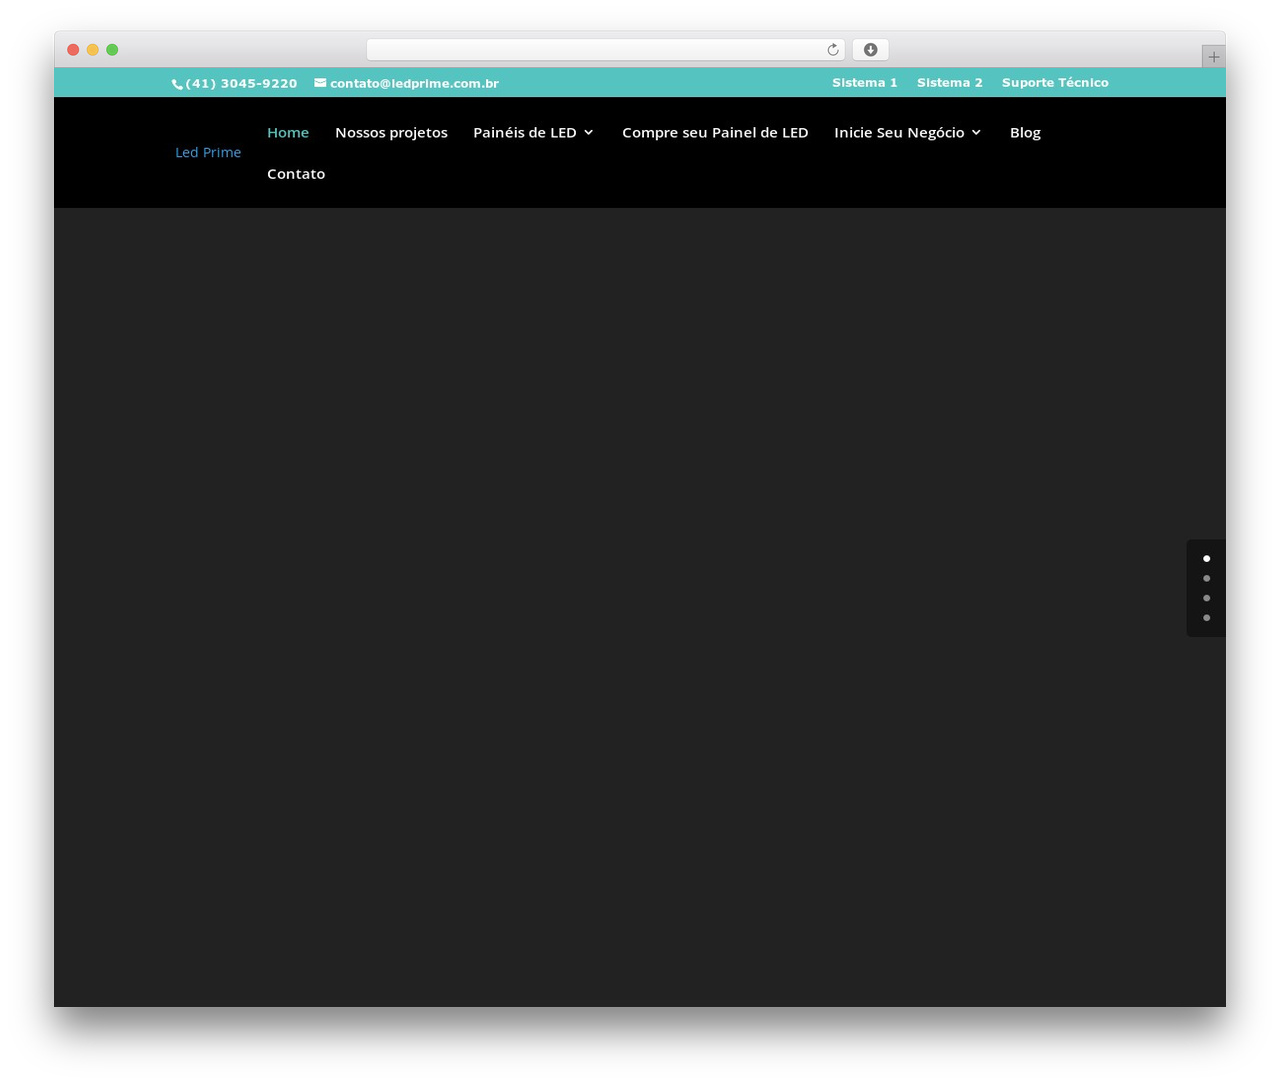
Task: Open Compre seu Painel de LED page
Action: [x=715, y=133]
